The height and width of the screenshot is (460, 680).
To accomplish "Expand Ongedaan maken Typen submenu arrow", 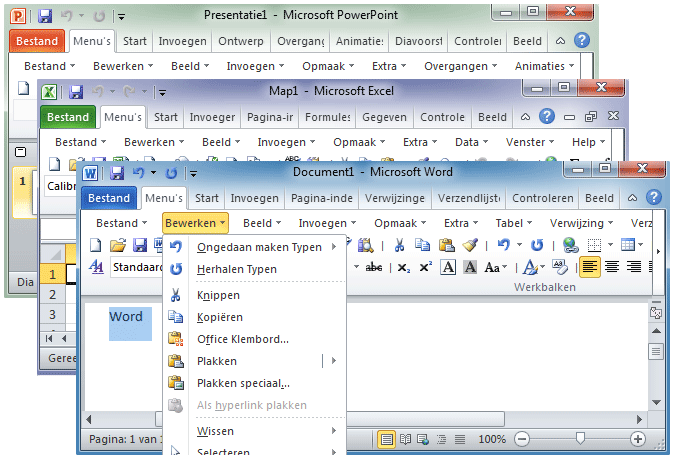I will pyautogui.click(x=334, y=247).
